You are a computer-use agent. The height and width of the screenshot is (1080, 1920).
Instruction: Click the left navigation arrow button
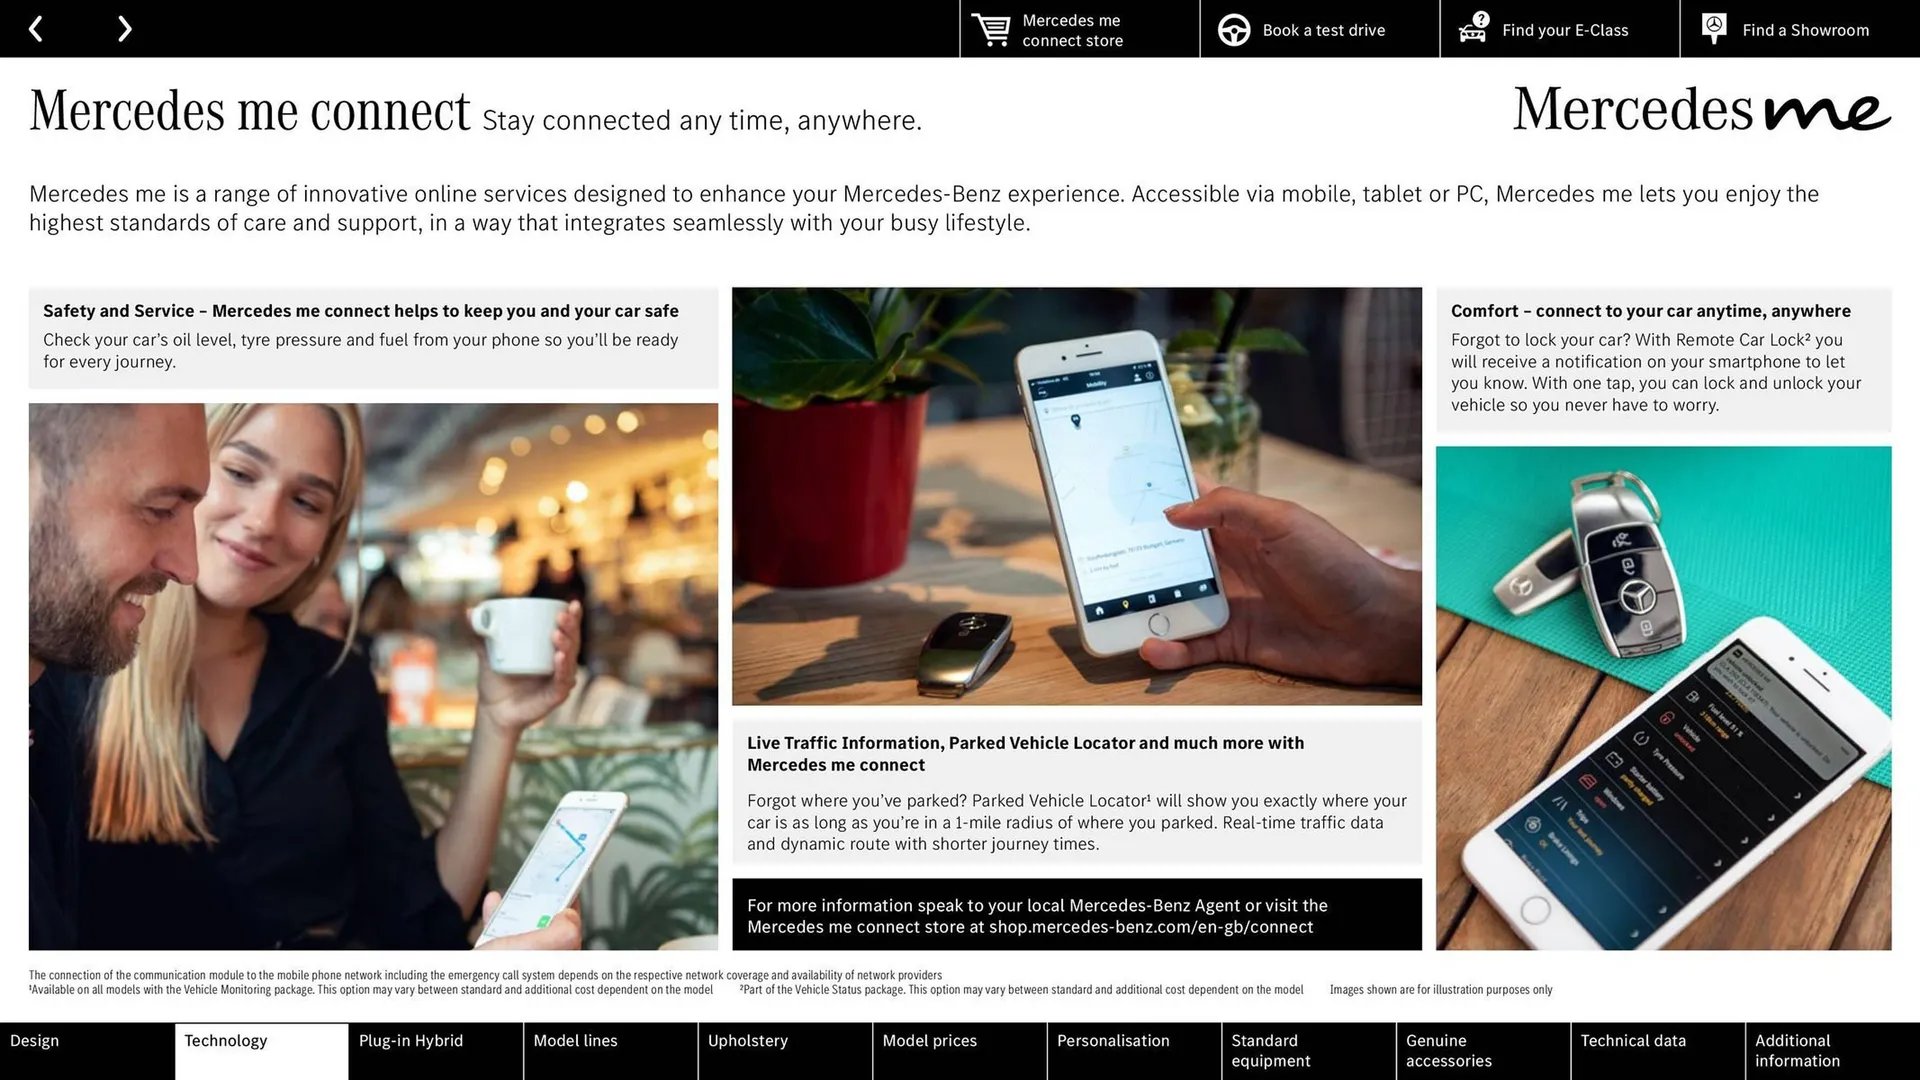[x=38, y=28]
